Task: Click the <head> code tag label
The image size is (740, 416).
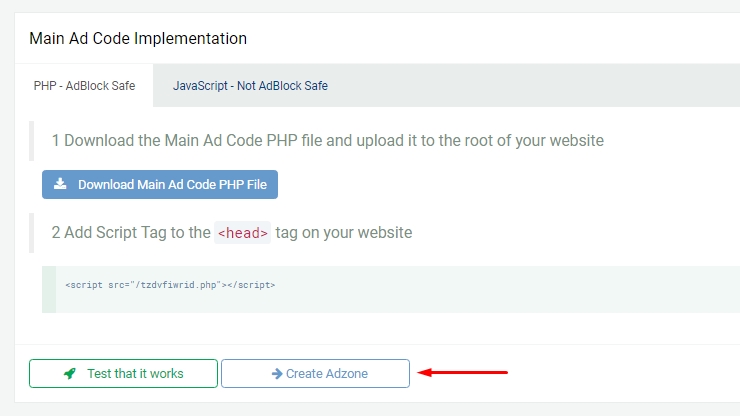Action: point(243,233)
